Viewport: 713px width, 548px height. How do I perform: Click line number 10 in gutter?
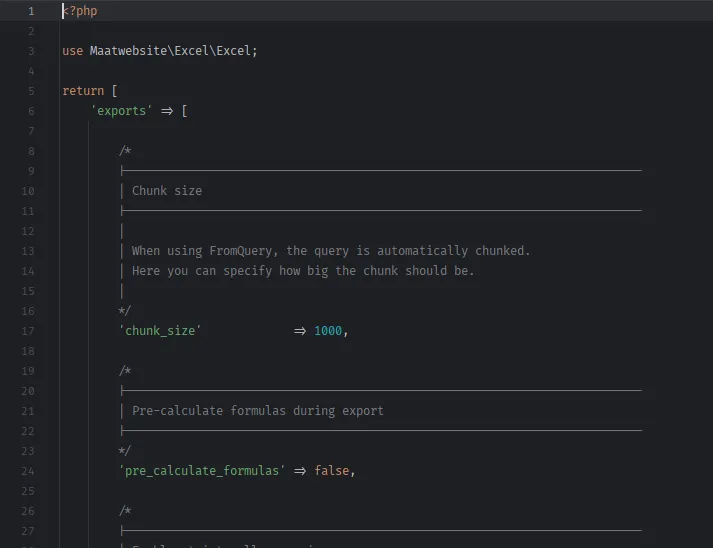pos(28,191)
